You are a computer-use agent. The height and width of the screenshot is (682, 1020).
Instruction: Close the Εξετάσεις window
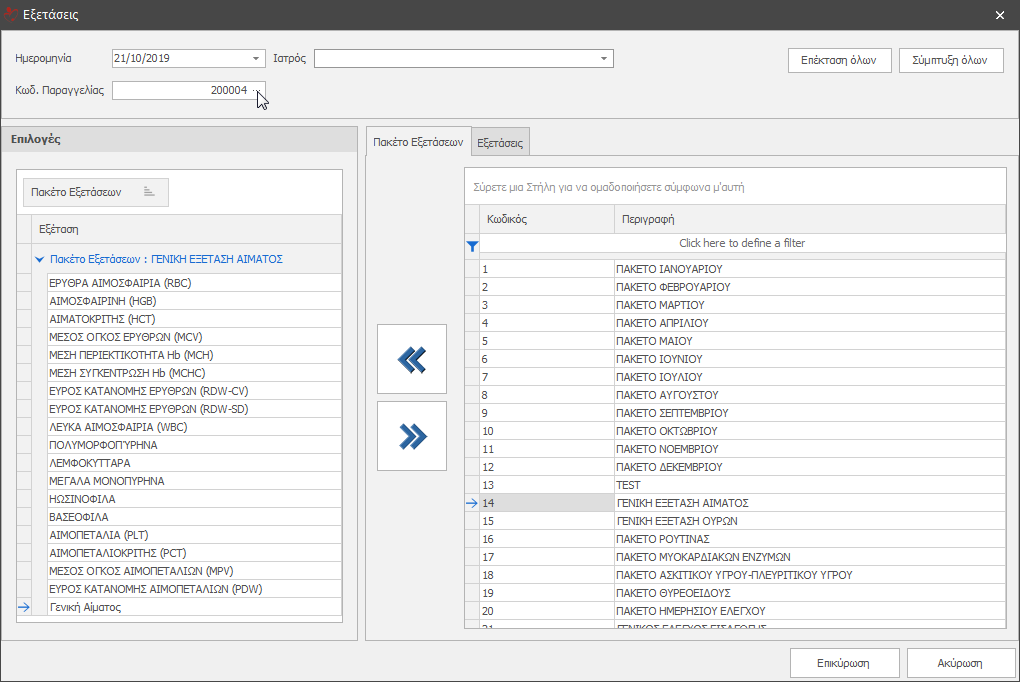point(1000,15)
